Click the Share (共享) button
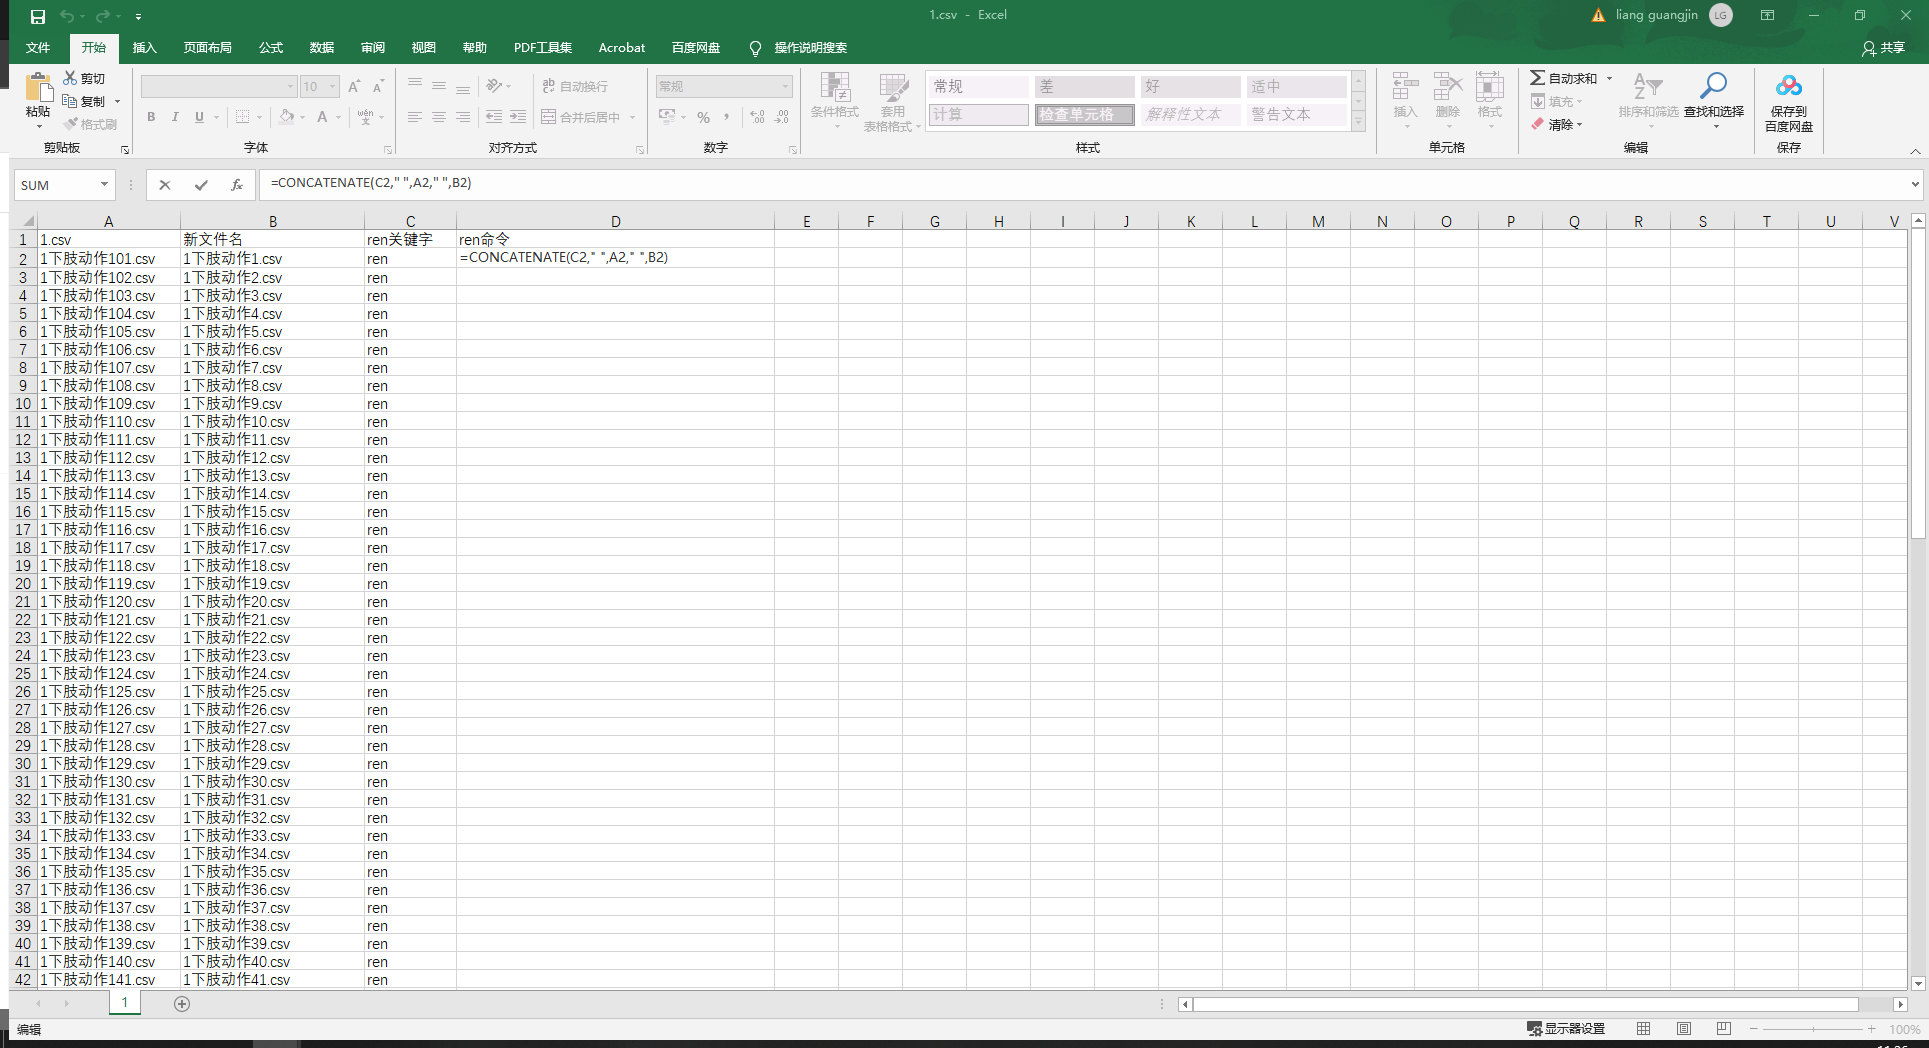The image size is (1929, 1048). point(1883,48)
